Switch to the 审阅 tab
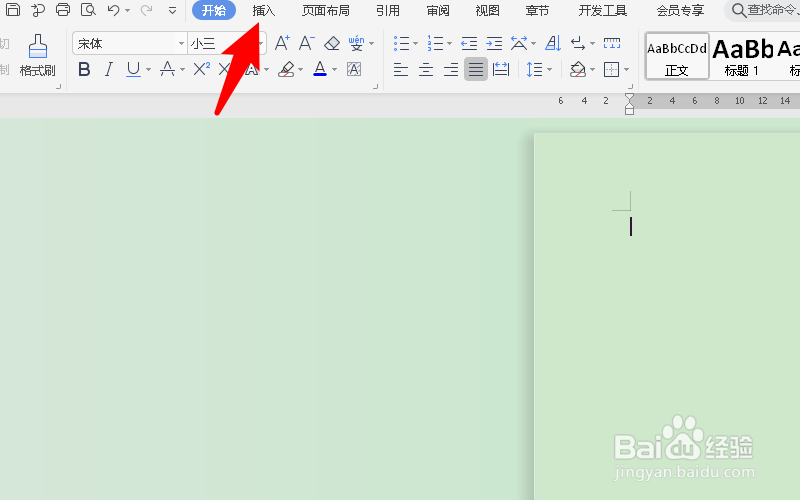 [x=438, y=10]
